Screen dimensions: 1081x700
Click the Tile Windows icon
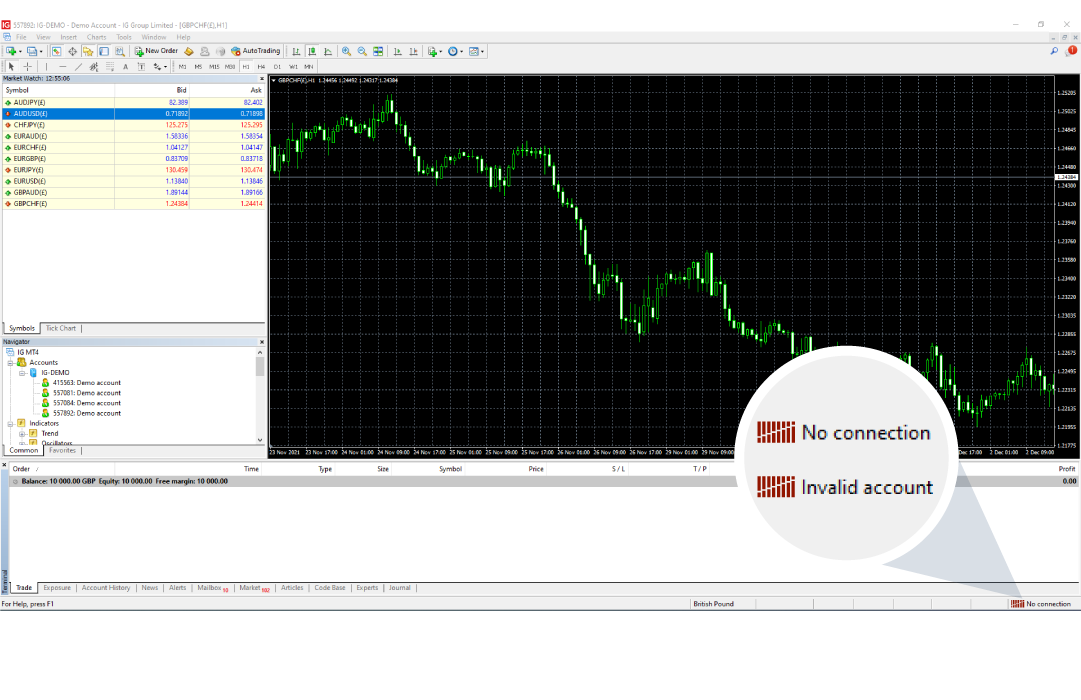coord(378,51)
